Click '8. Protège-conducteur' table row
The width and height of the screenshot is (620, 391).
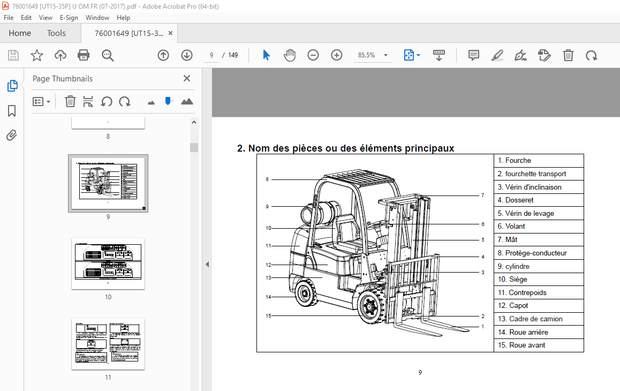[x=539, y=253]
